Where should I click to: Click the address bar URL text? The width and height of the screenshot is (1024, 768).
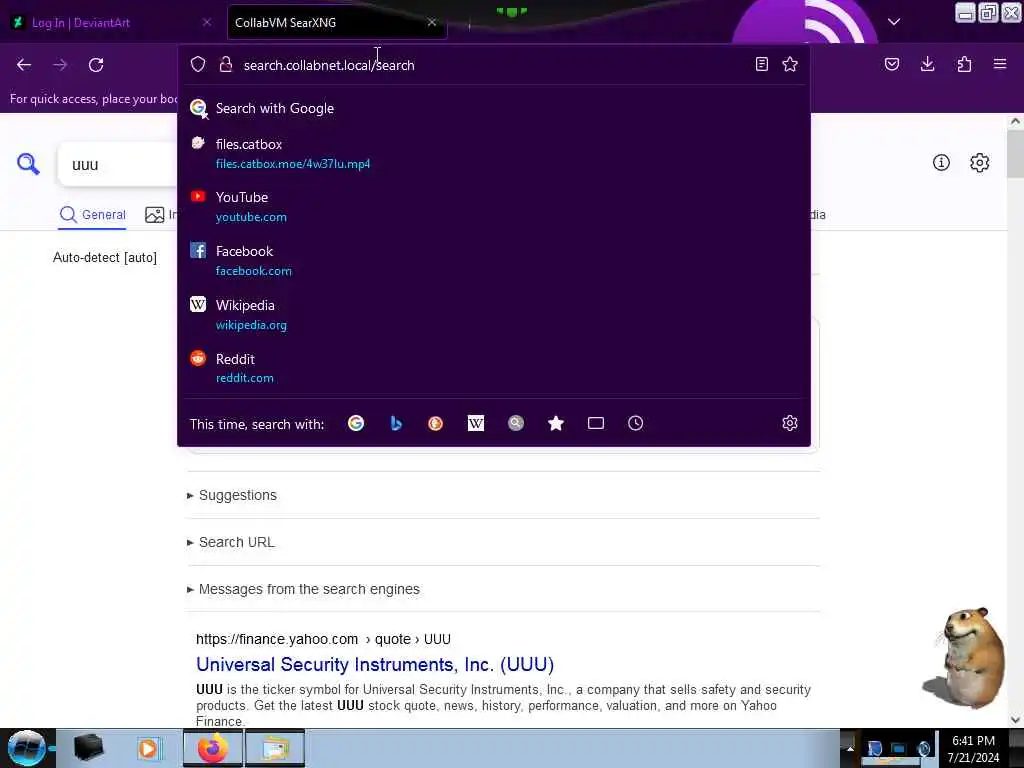pos(329,65)
